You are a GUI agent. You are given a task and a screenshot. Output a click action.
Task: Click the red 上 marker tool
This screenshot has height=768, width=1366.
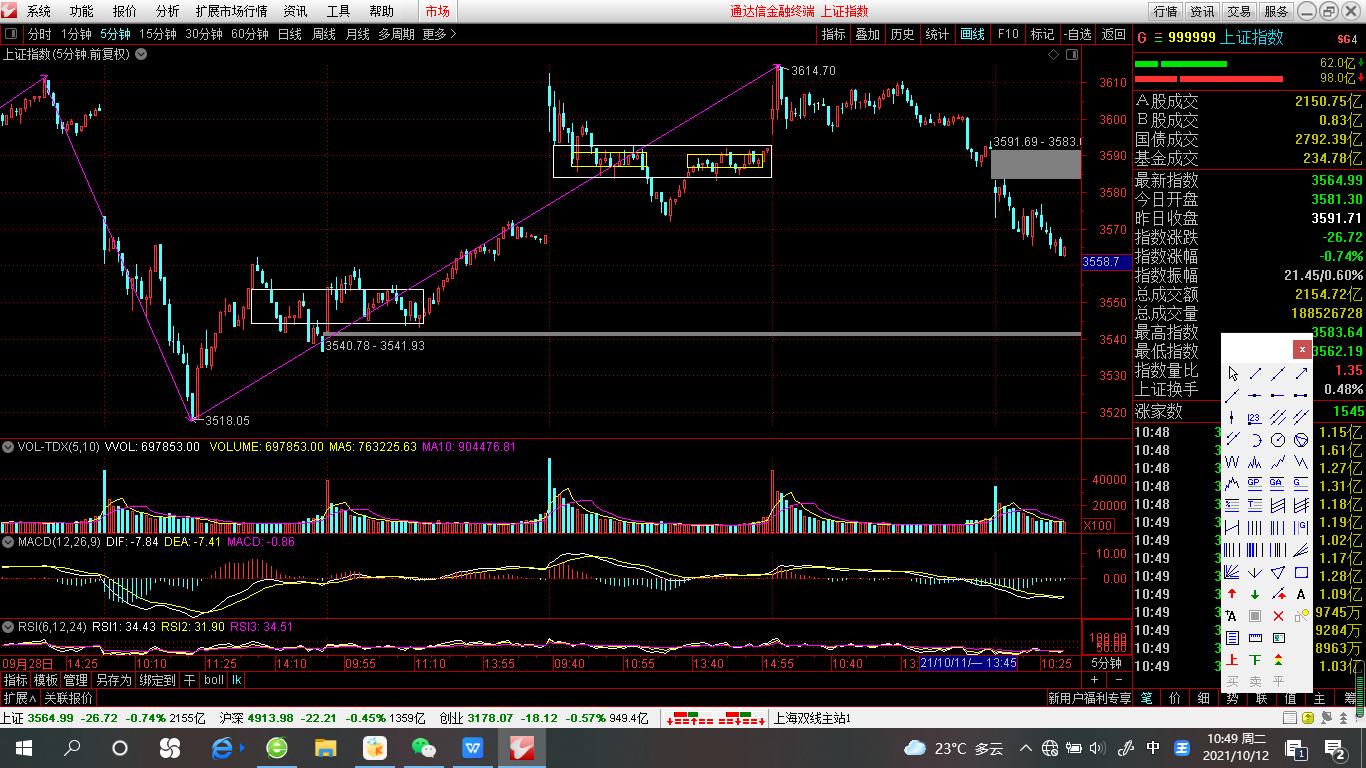click(1233, 660)
